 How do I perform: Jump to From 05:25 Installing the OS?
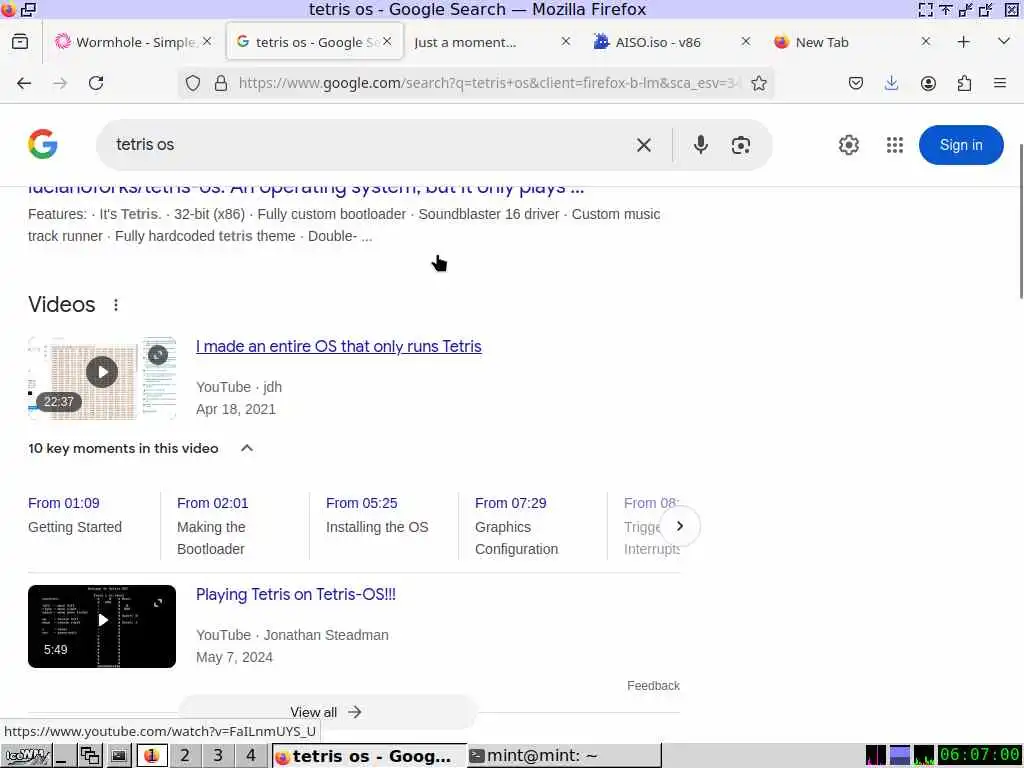[x=377, y=515]
